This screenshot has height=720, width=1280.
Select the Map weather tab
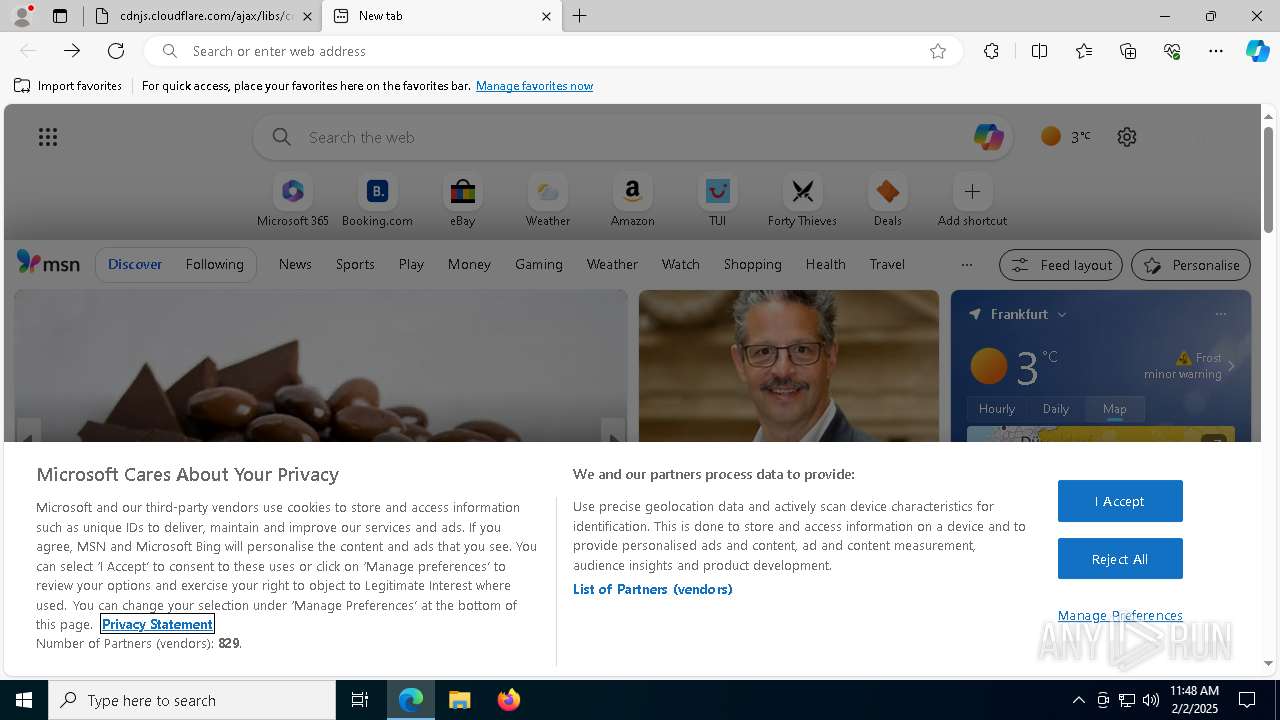[x=1115, y=409]
